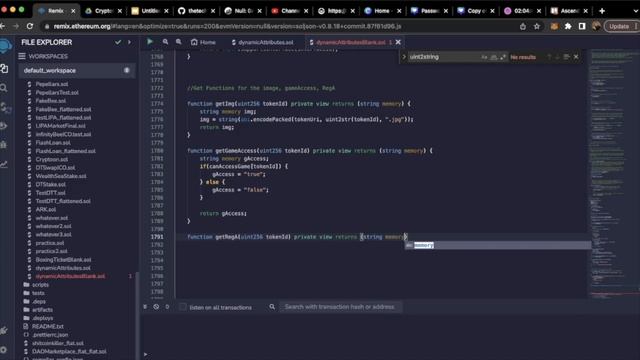Reload the browser page

click(30, 26)
